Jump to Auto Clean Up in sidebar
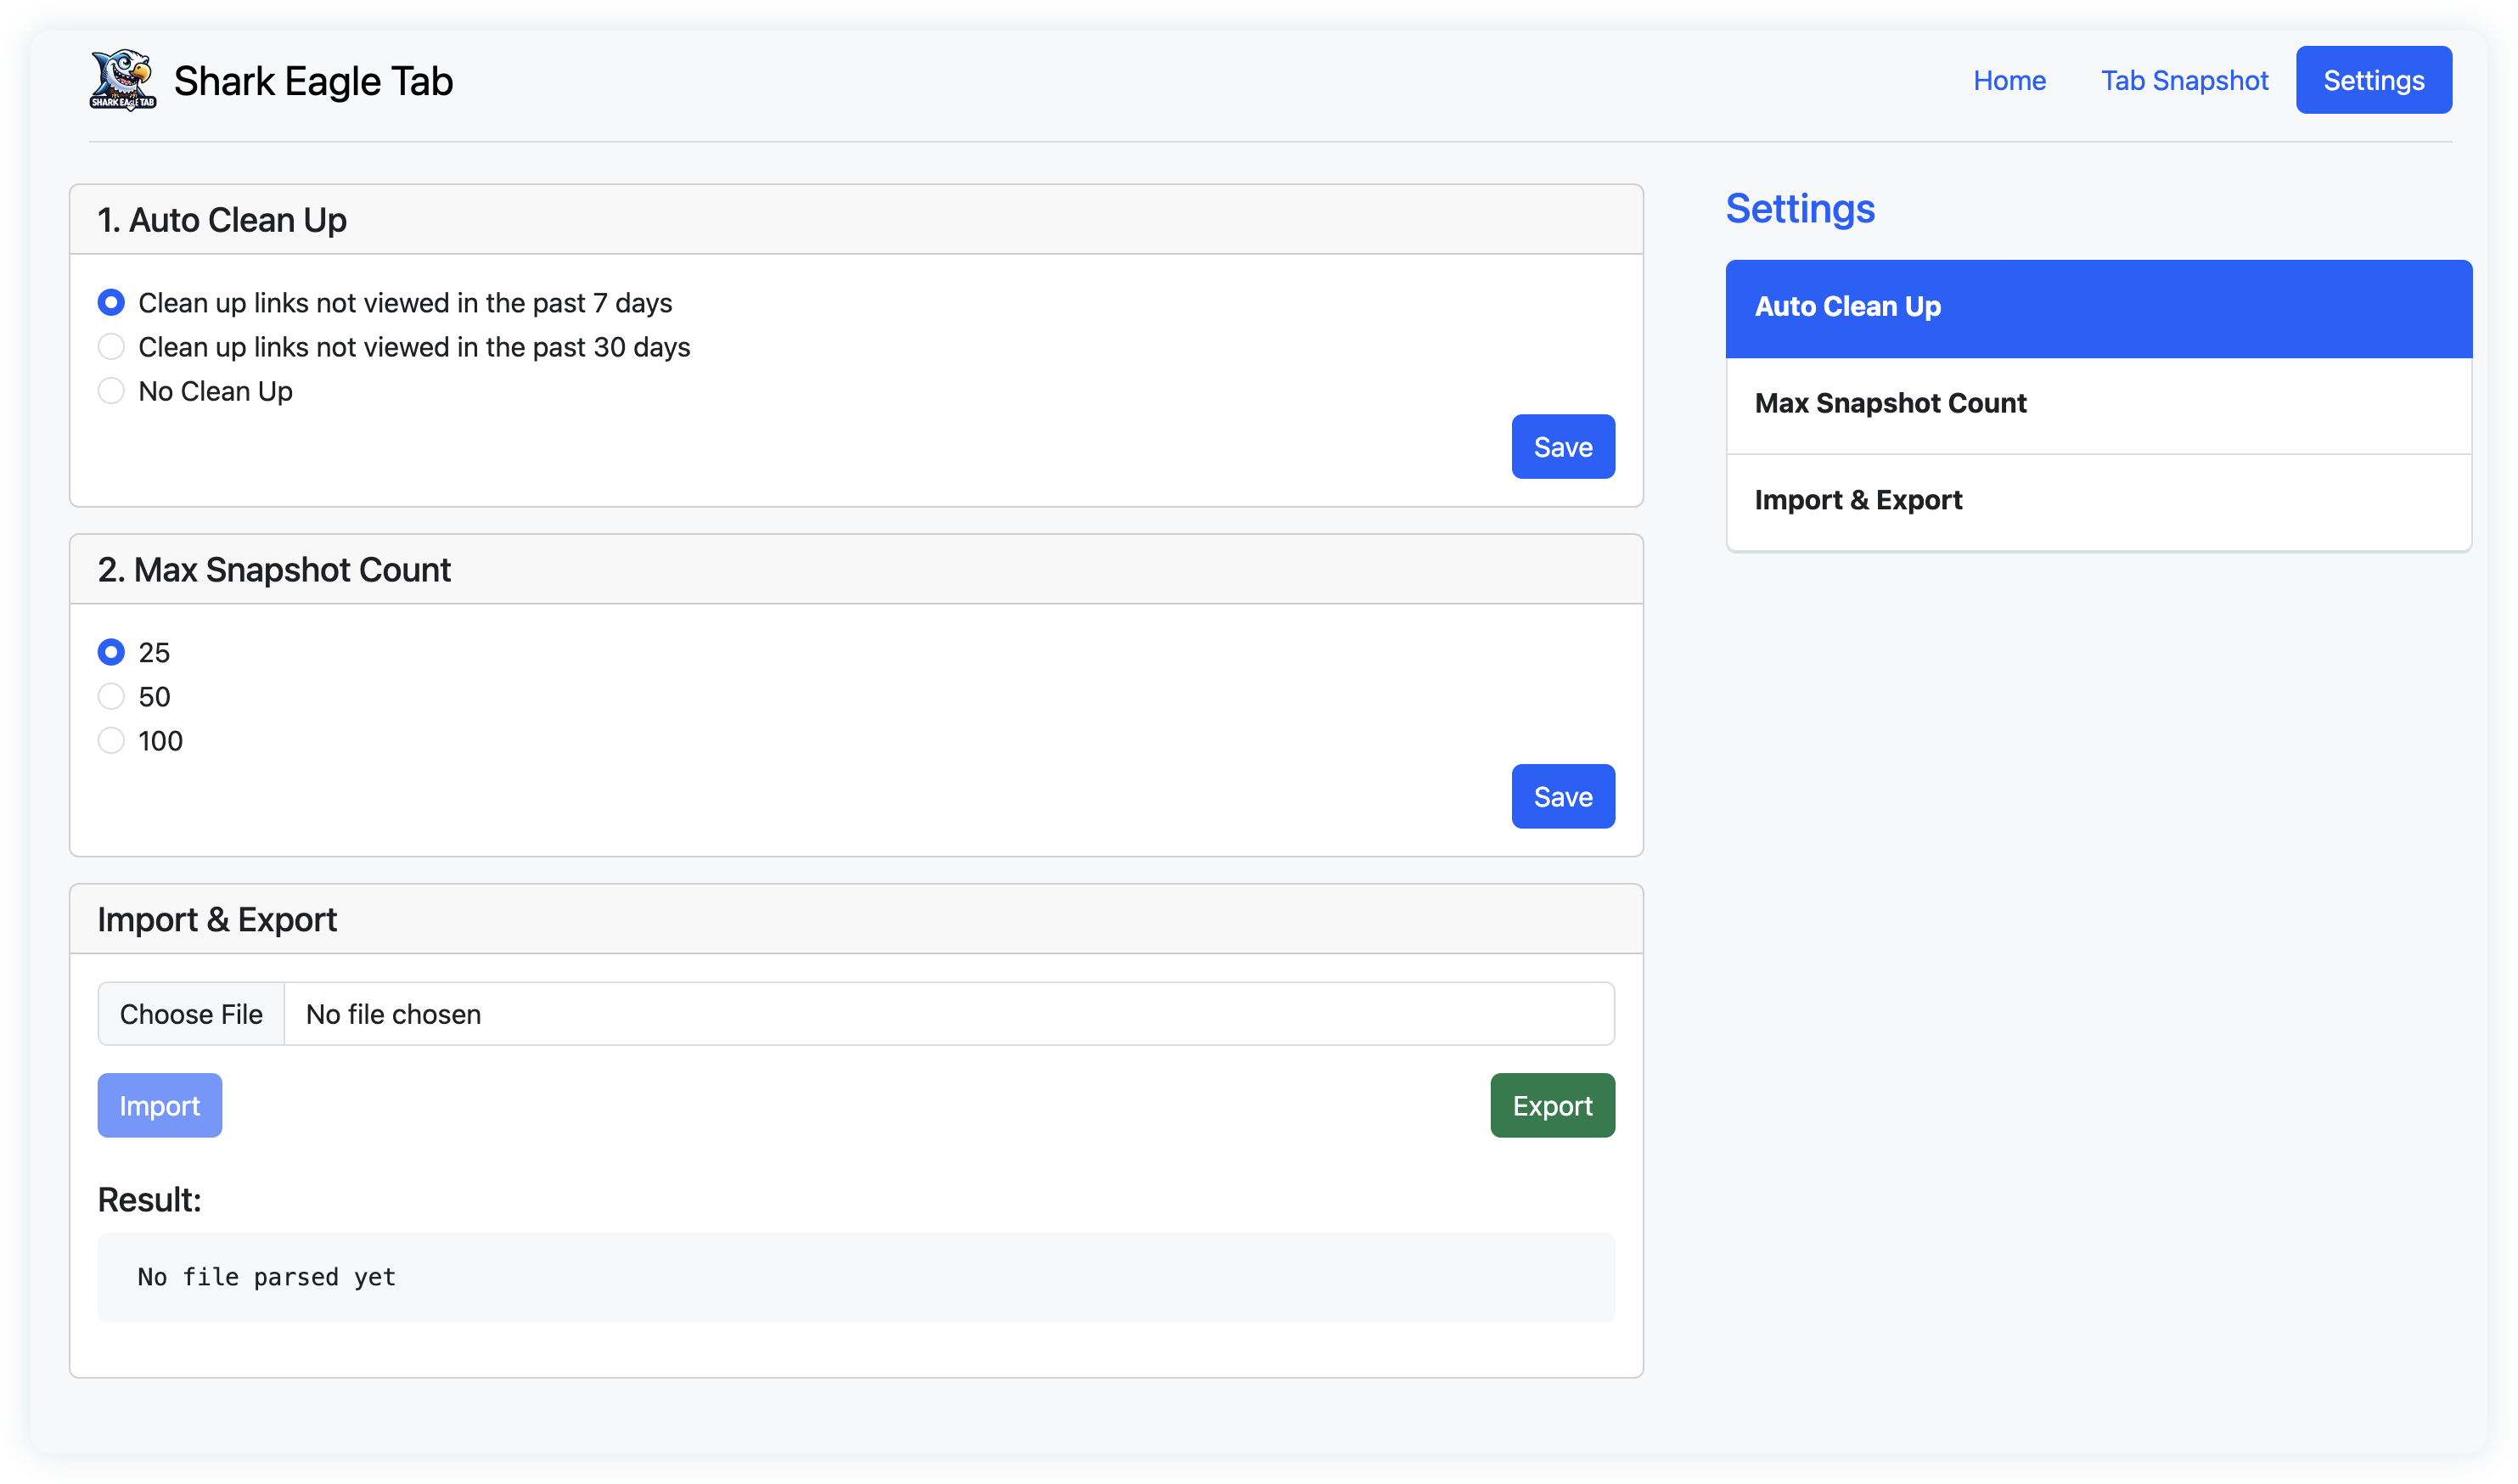Screen dimensions: 2518x1484 (2097, 307)
